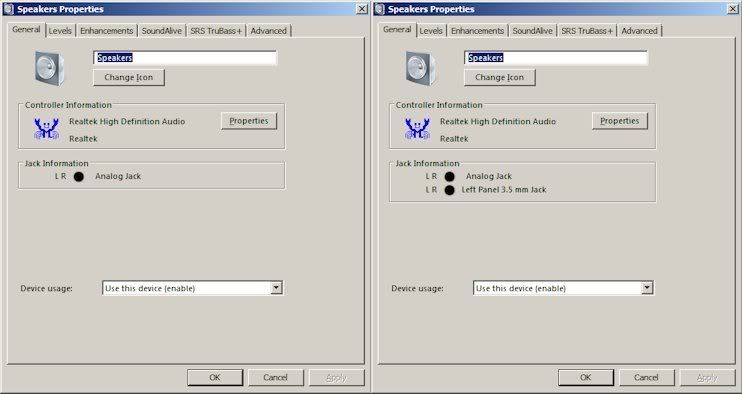Click the Speakers name field in the left window
742x394 pixels.
point(185,58)
